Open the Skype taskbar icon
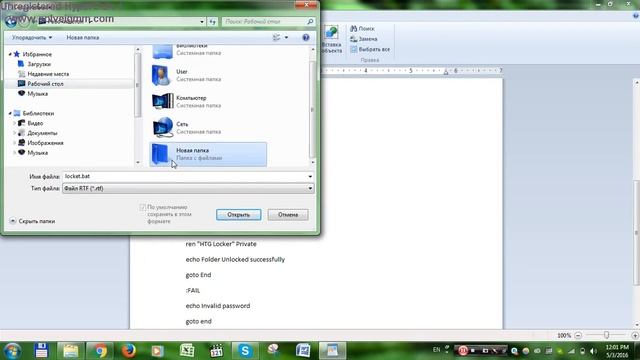640x360 pixels. (245, 351)
